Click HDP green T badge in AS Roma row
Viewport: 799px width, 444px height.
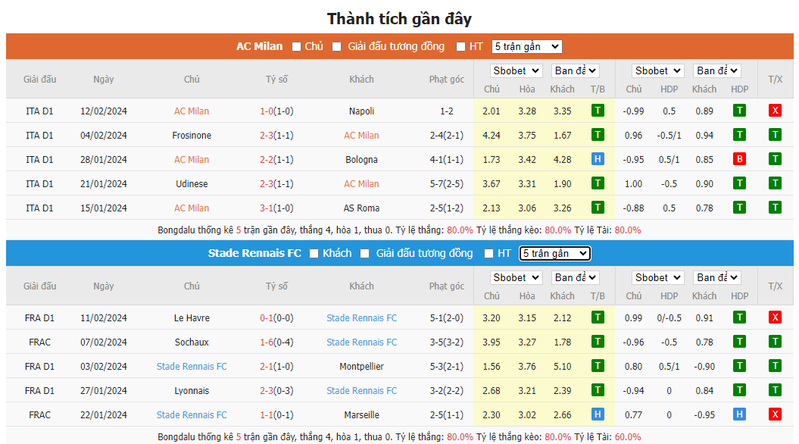coord(739,208)
